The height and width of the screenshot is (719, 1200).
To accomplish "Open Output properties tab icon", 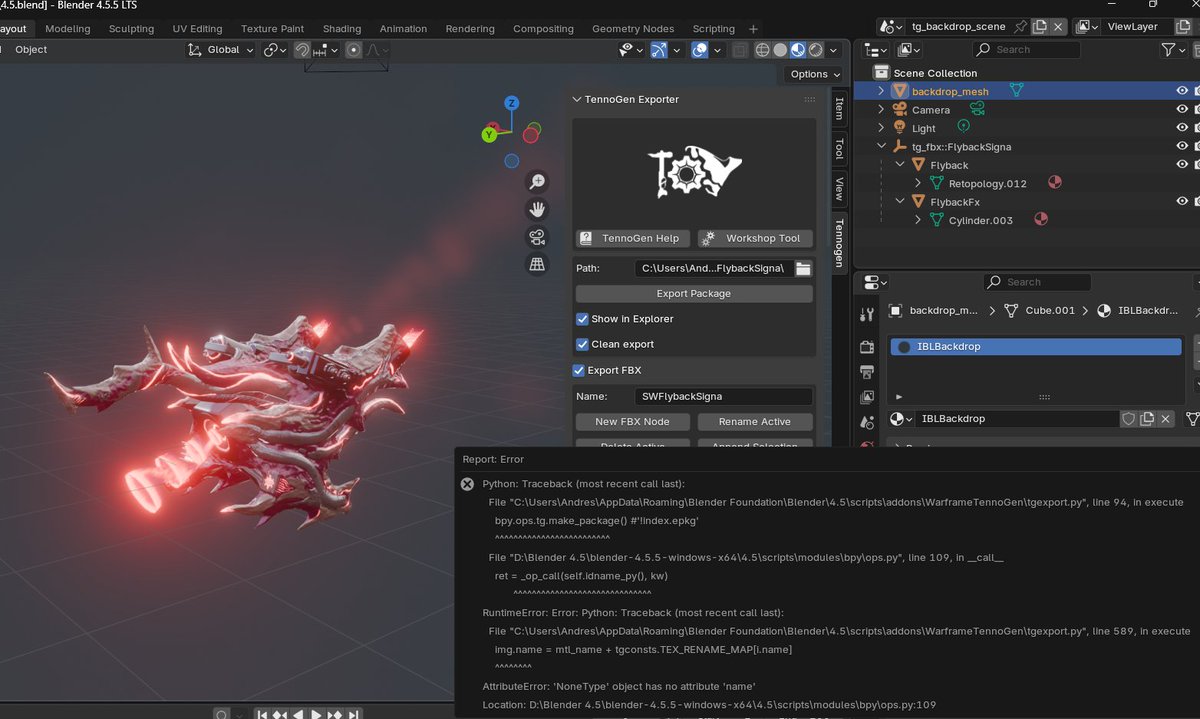I will coord(867,372).
